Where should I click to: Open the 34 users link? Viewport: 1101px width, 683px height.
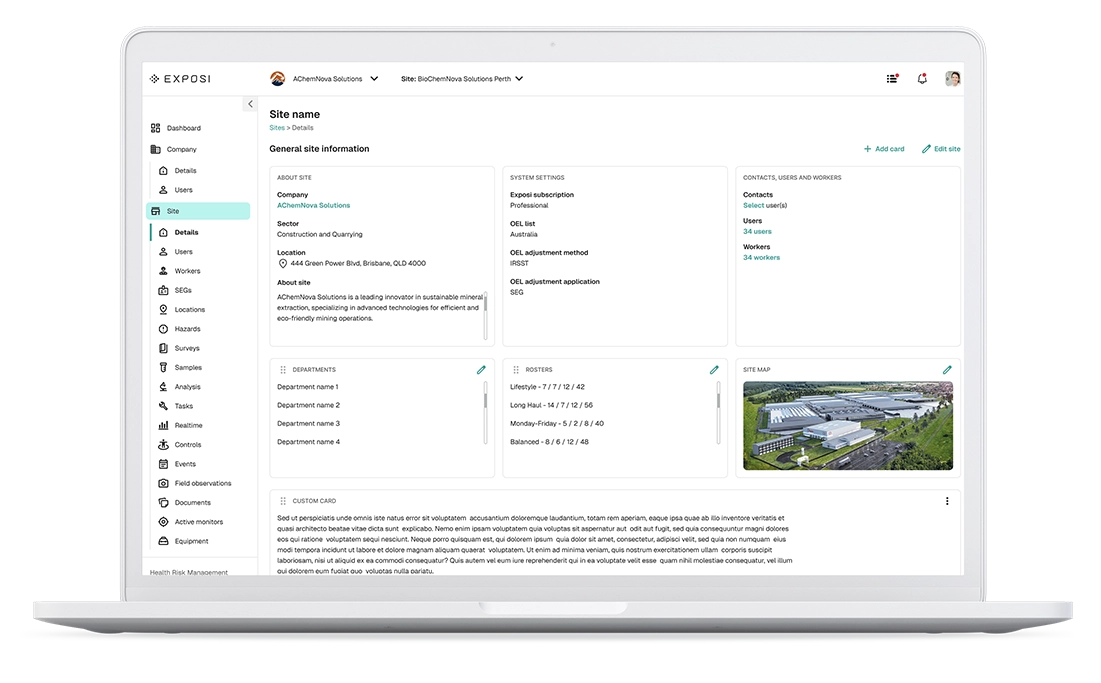pyautogui.click(x=757, y=232)
